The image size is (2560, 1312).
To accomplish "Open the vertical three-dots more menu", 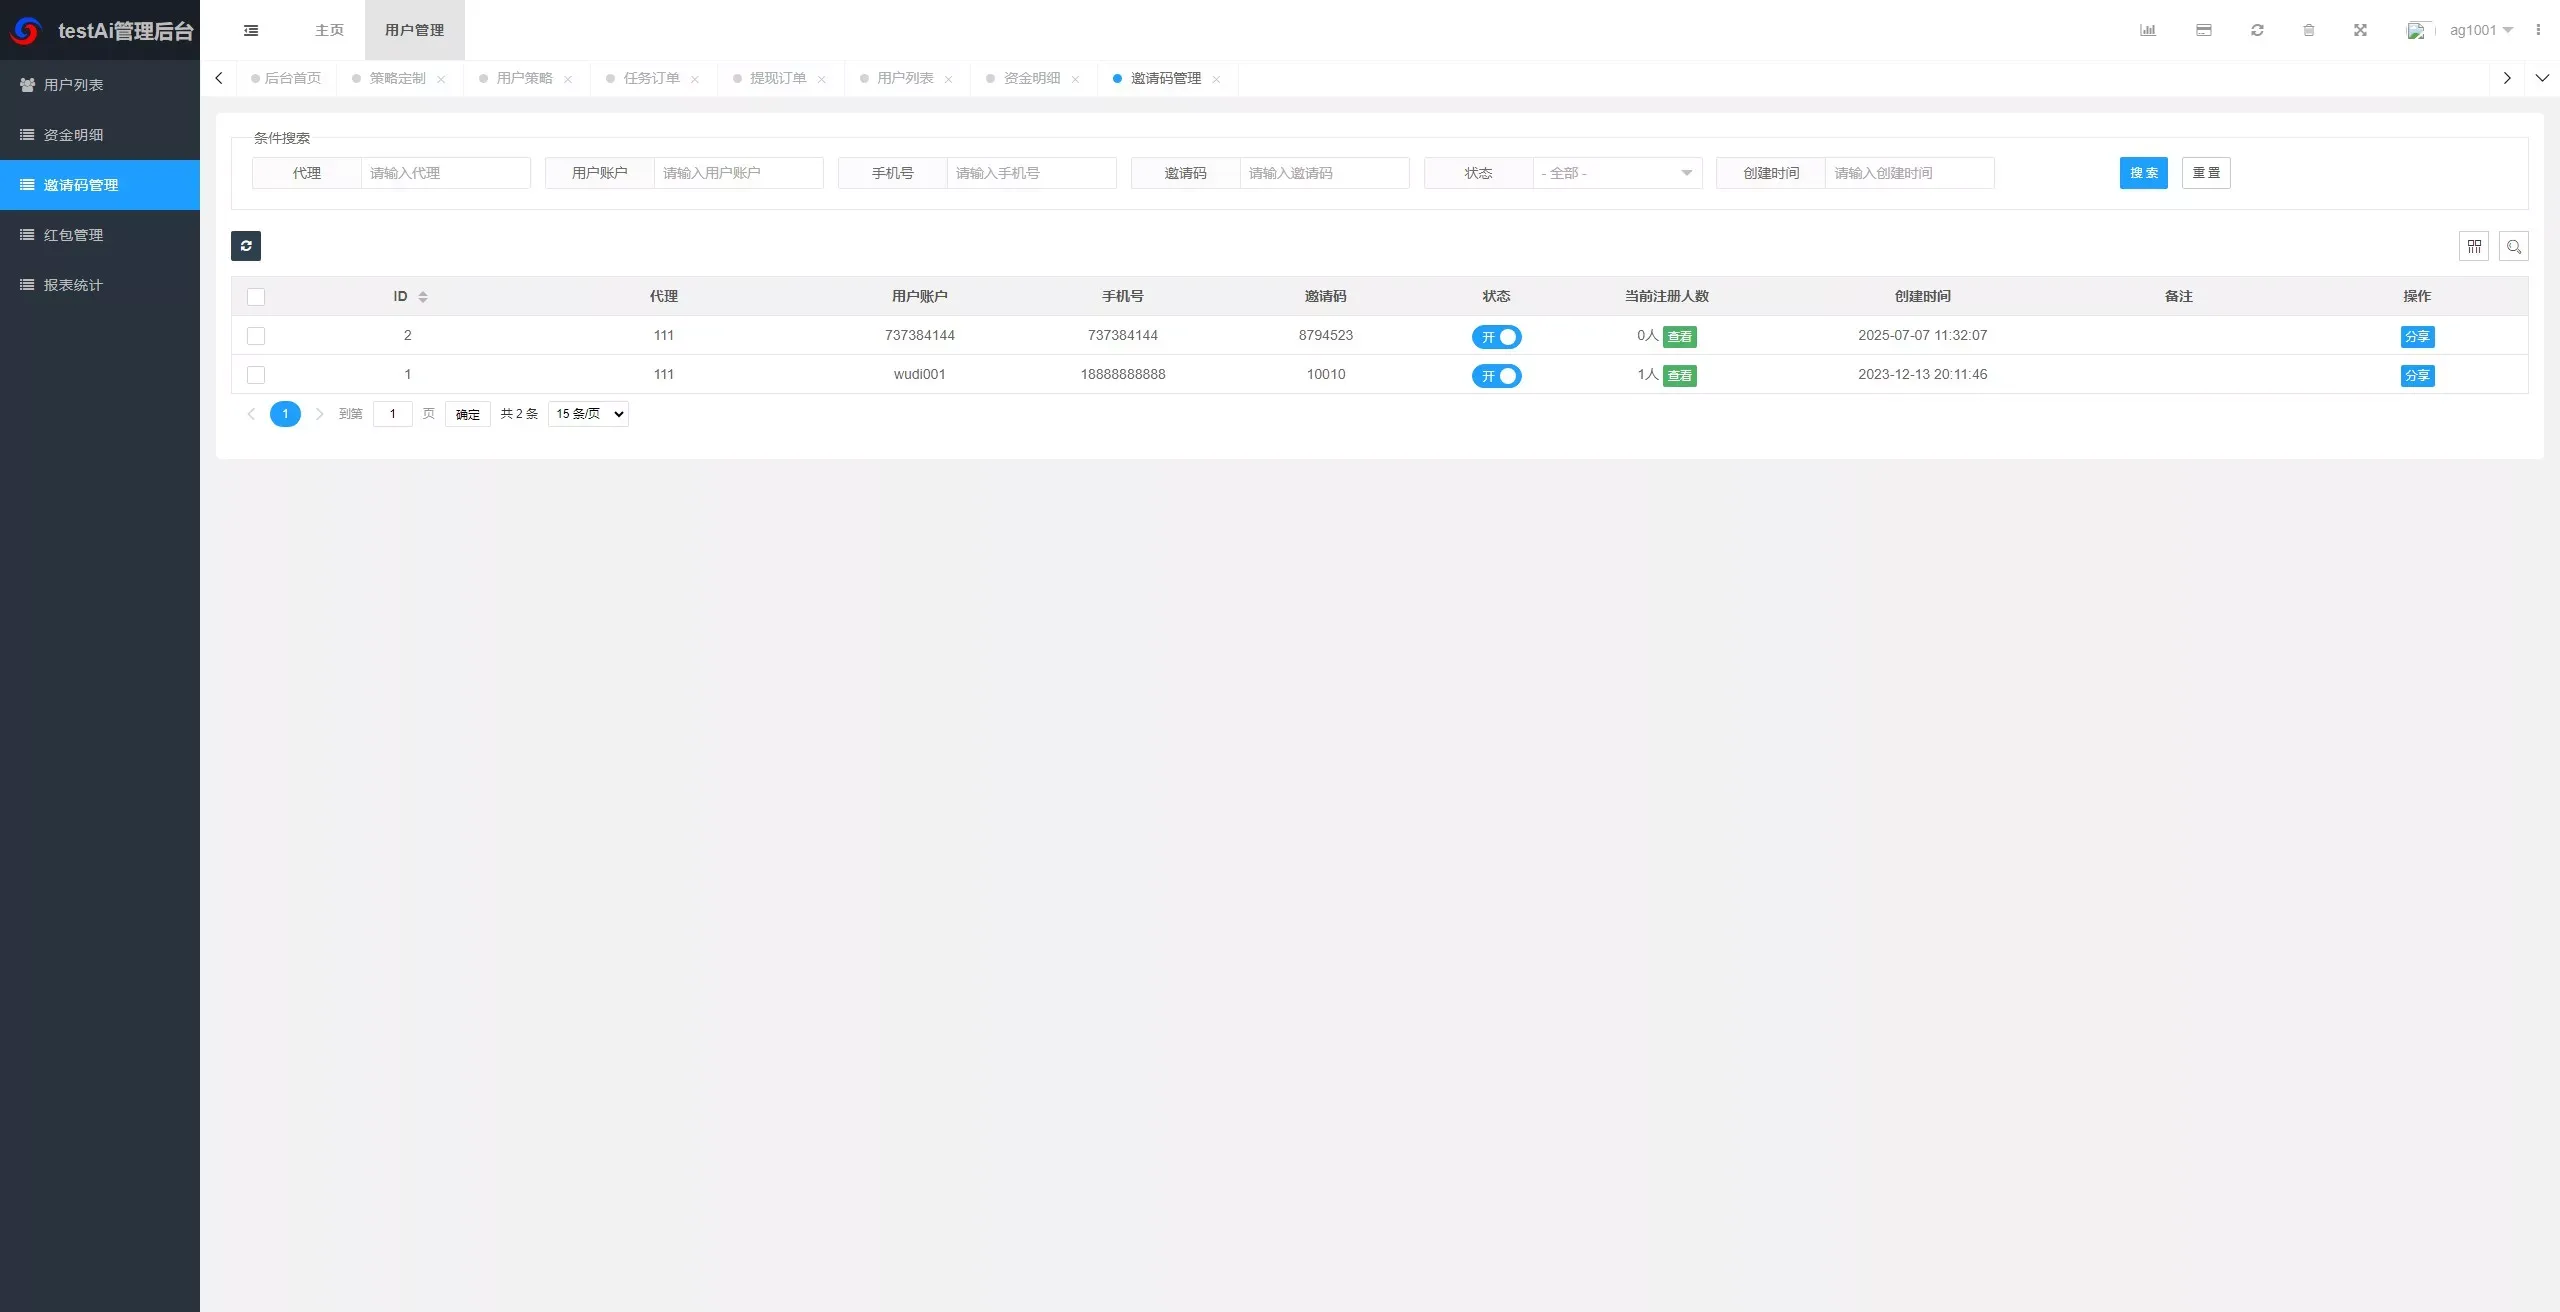I will (x=2538, y=30).
